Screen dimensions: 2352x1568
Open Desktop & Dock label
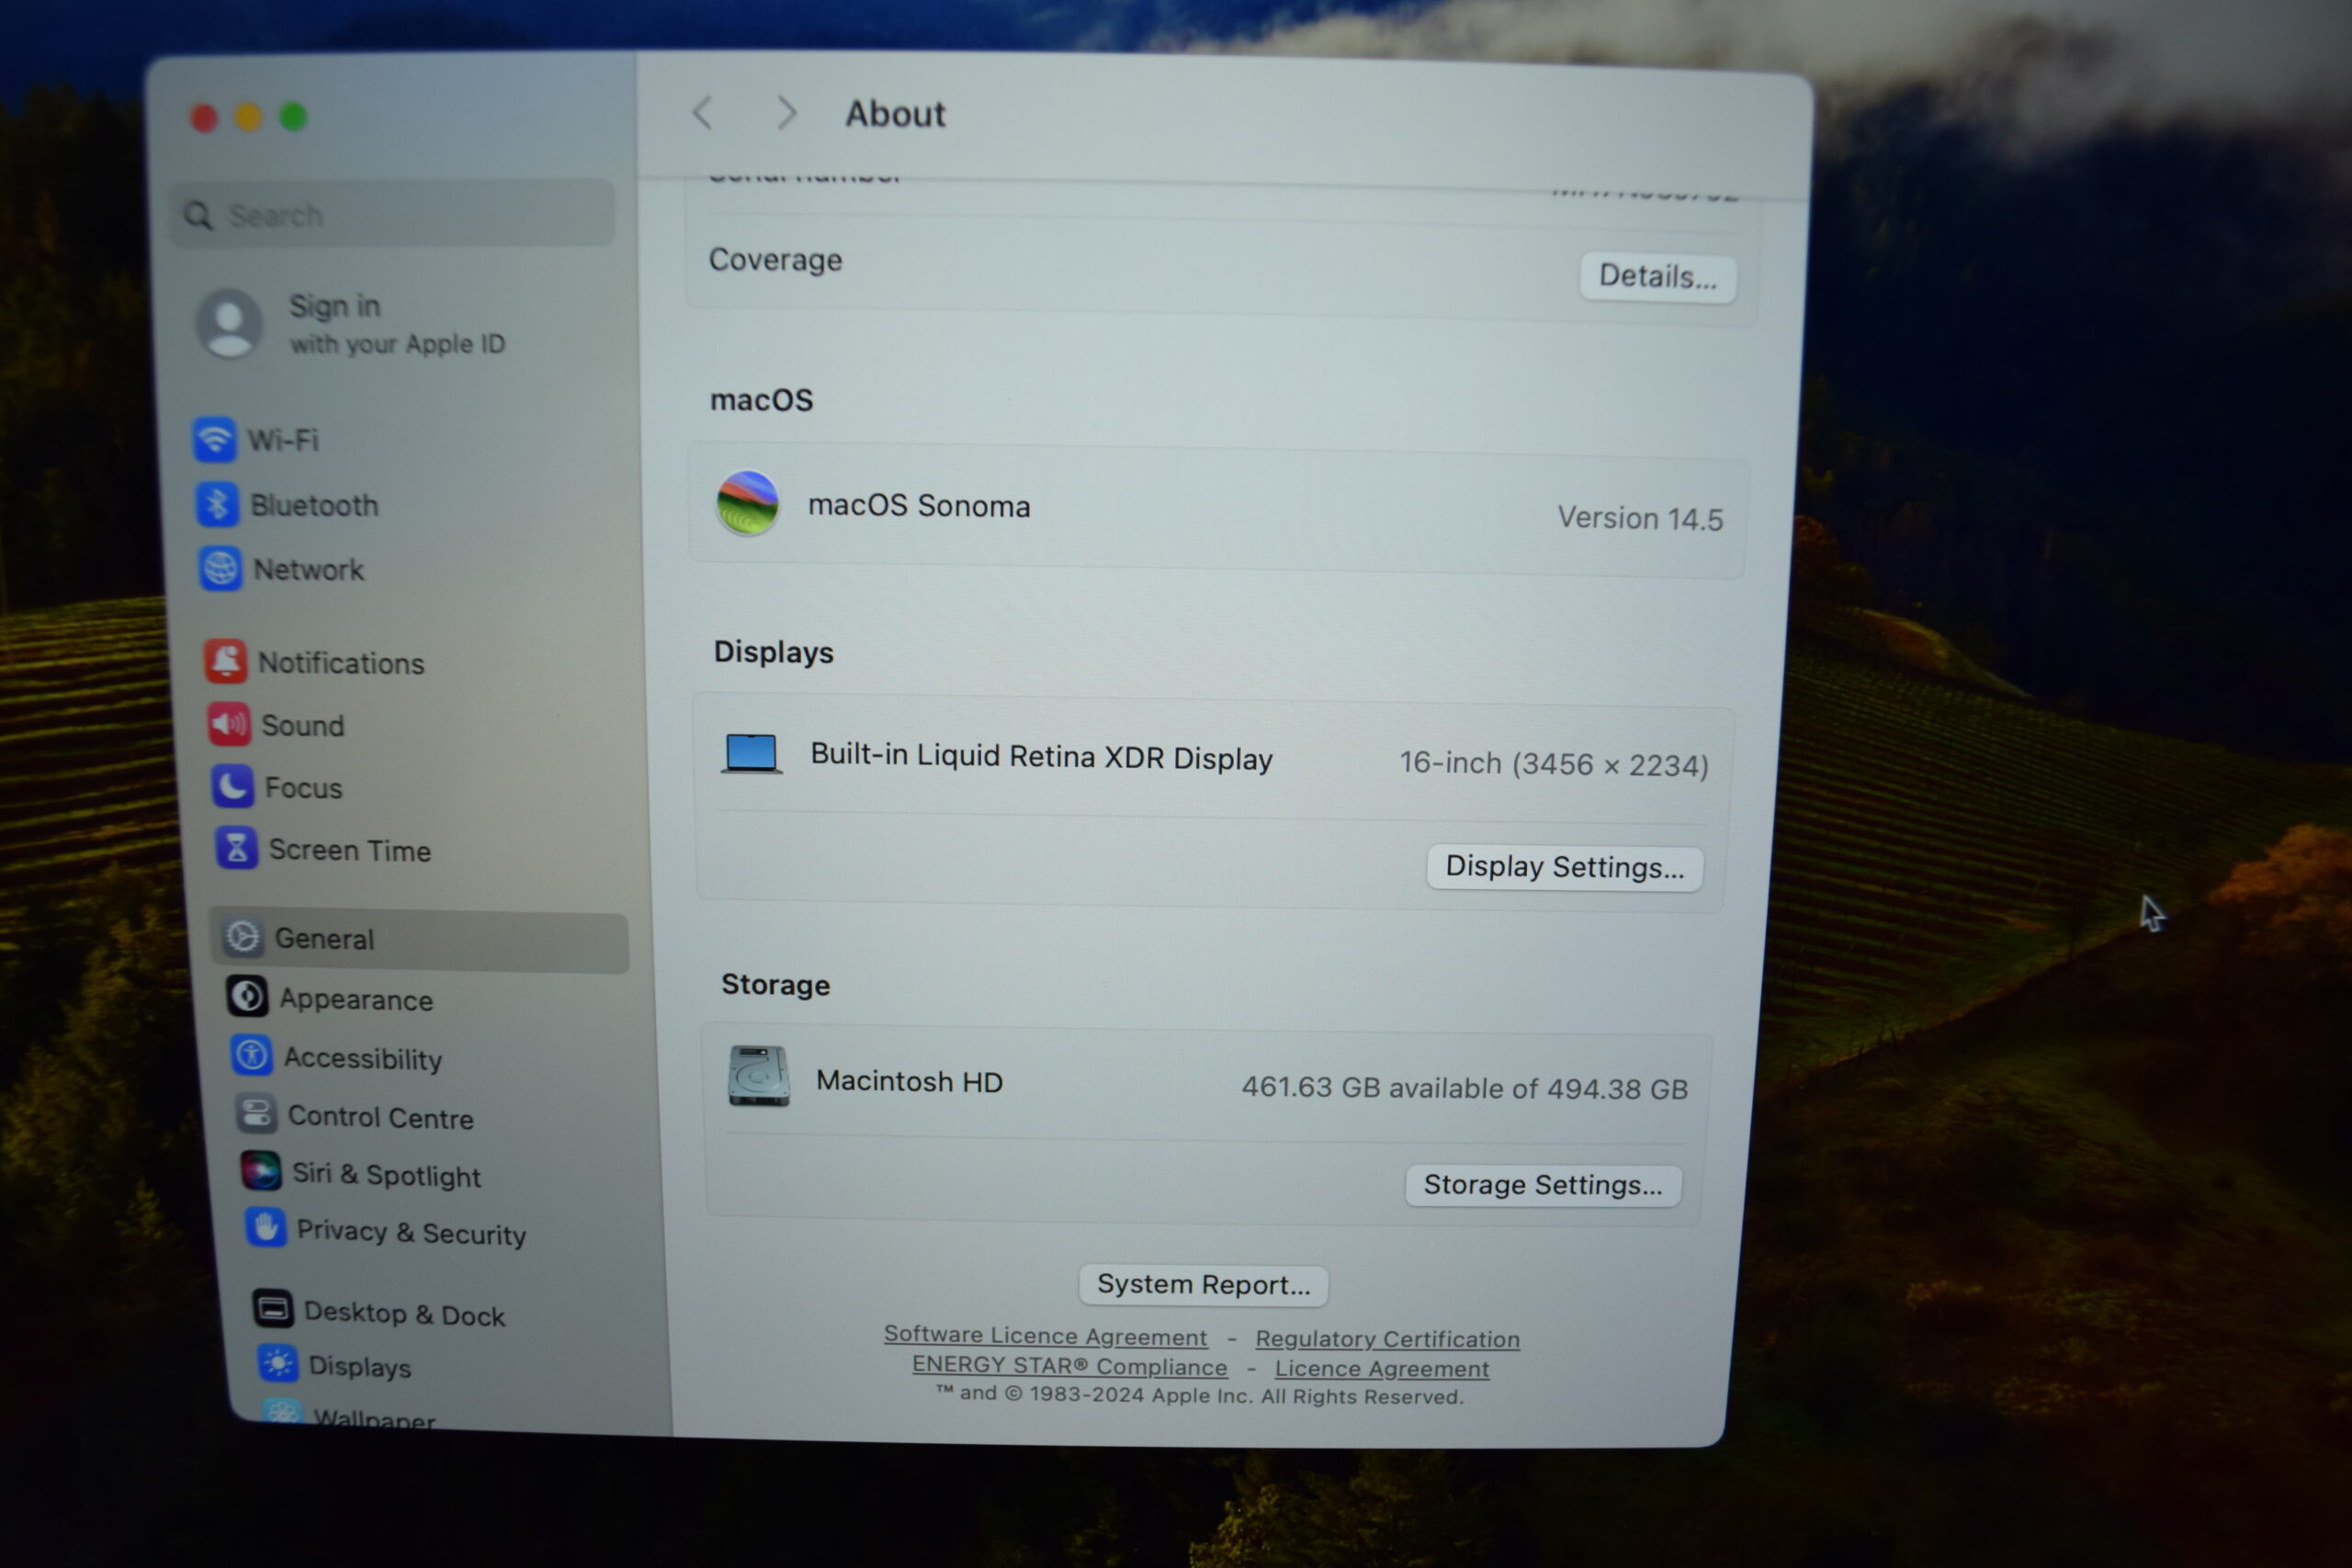click(x=405, y=1313)
